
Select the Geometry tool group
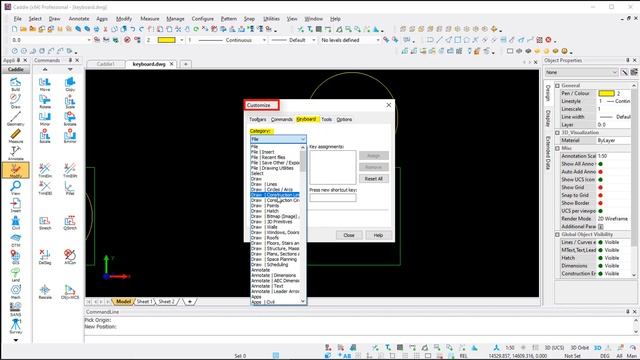(x=16, y=118)
